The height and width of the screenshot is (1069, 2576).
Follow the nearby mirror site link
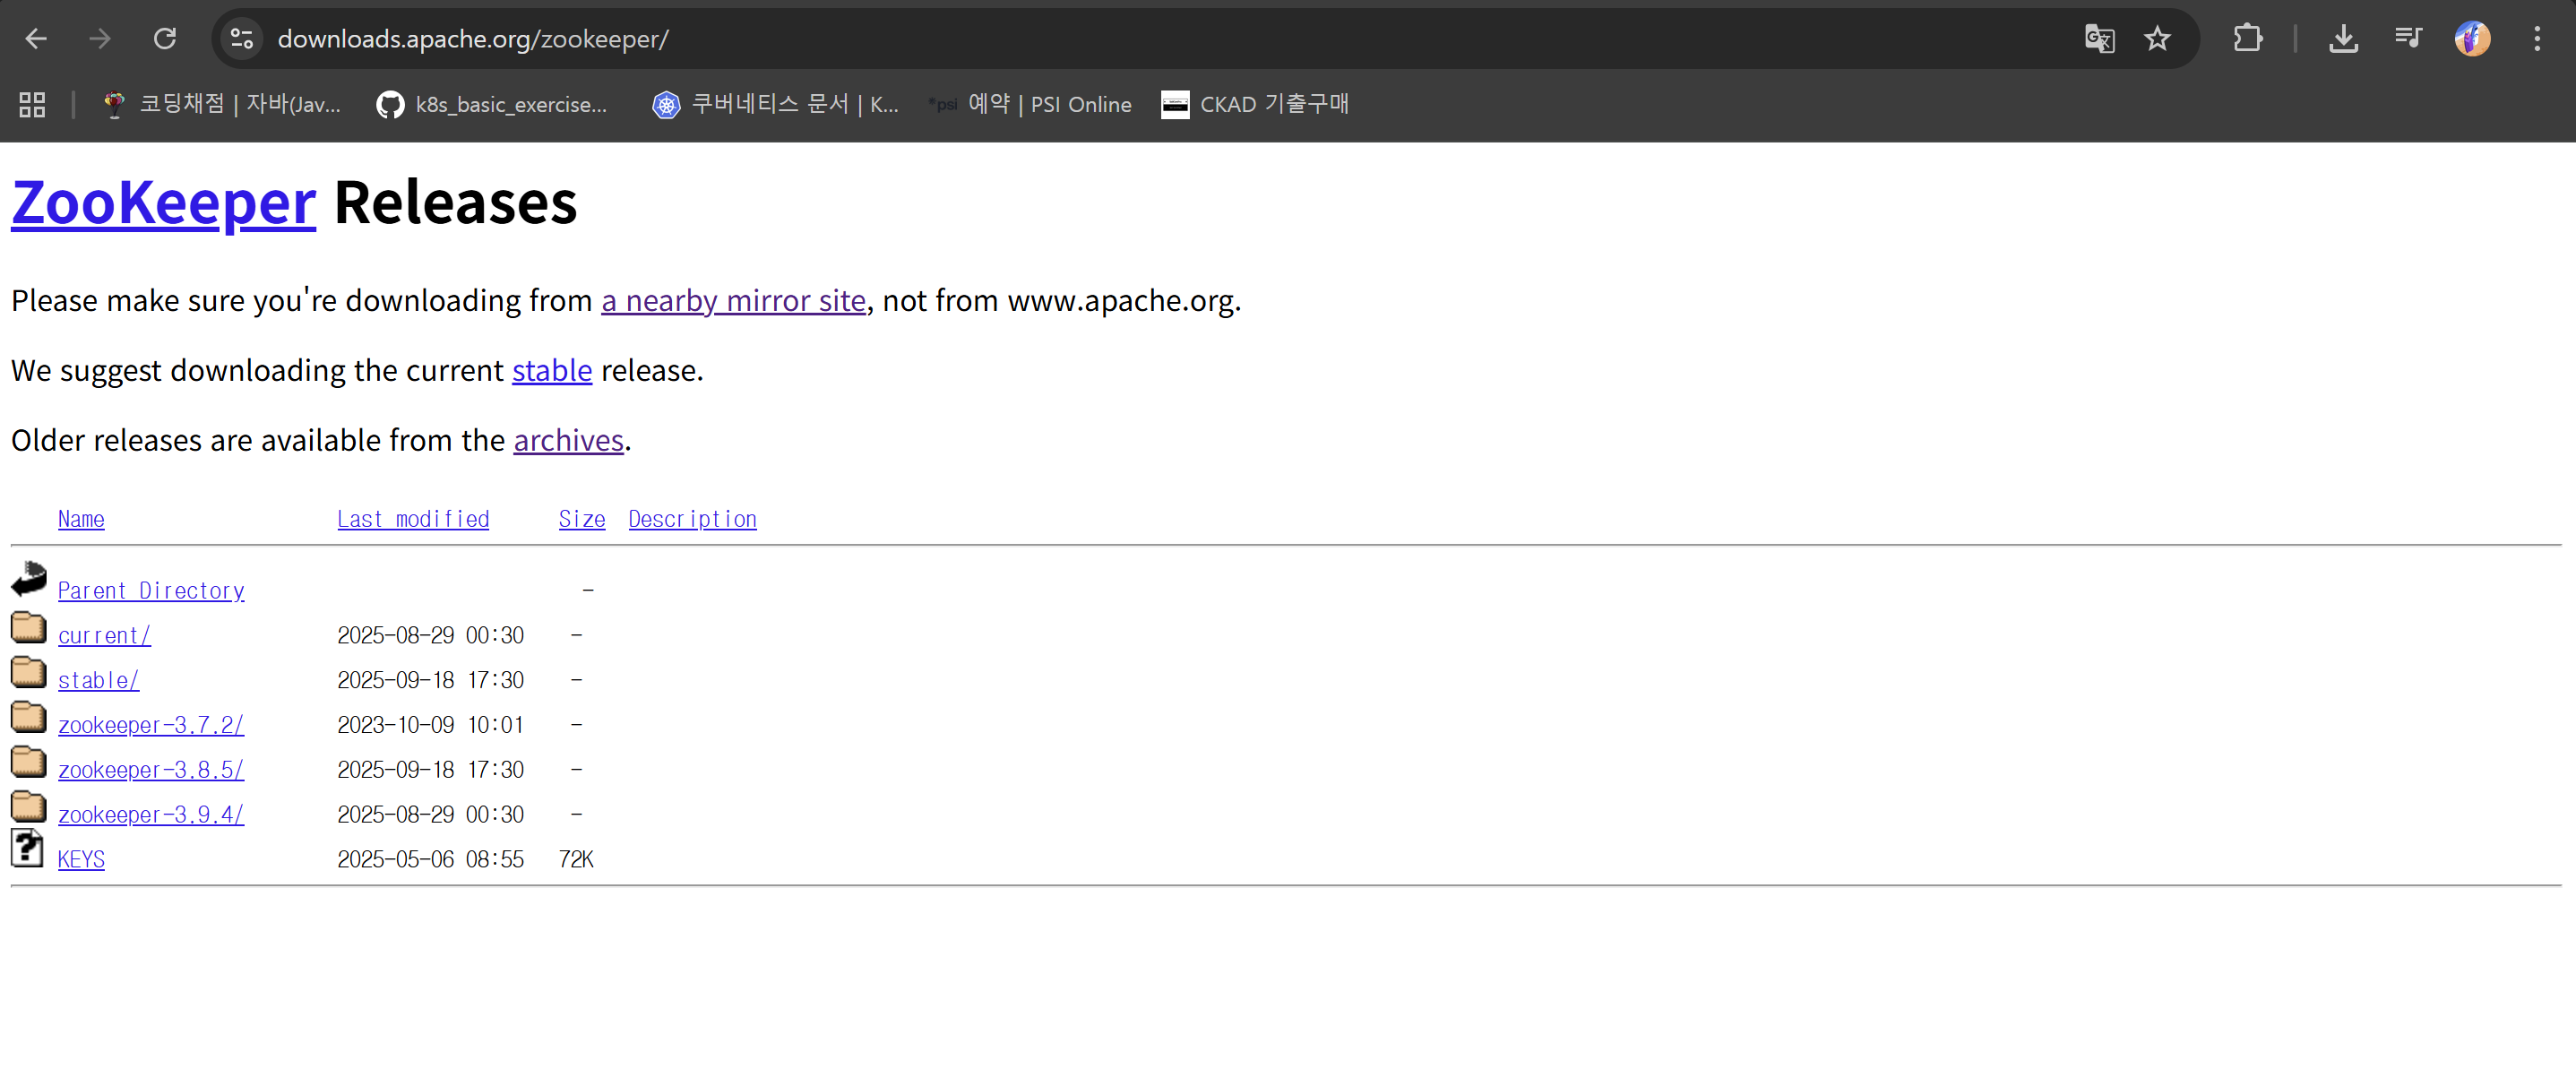733,301
